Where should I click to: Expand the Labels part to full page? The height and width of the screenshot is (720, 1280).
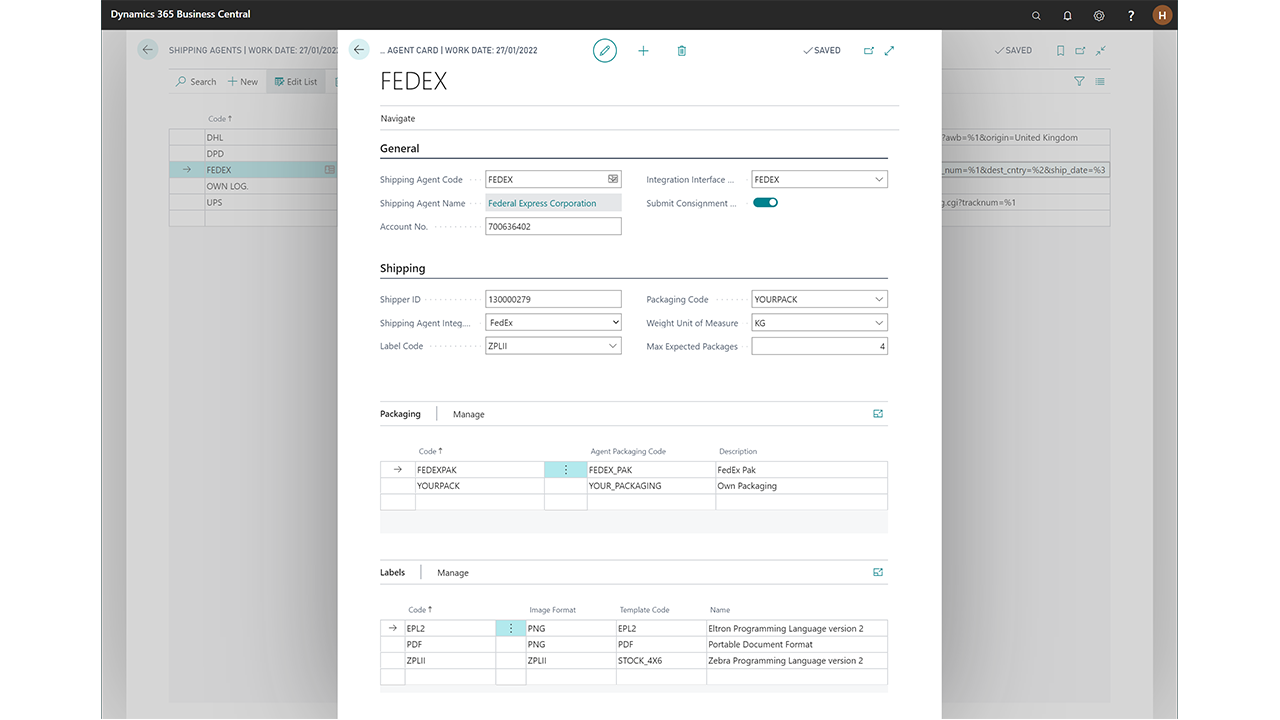(x=878, y=572)
